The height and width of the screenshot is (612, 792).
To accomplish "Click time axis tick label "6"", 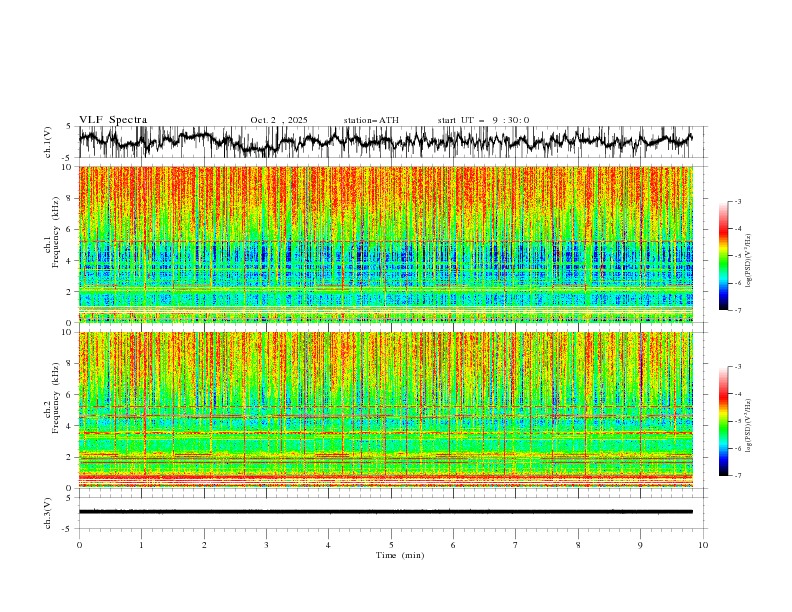I will [453, 545].
